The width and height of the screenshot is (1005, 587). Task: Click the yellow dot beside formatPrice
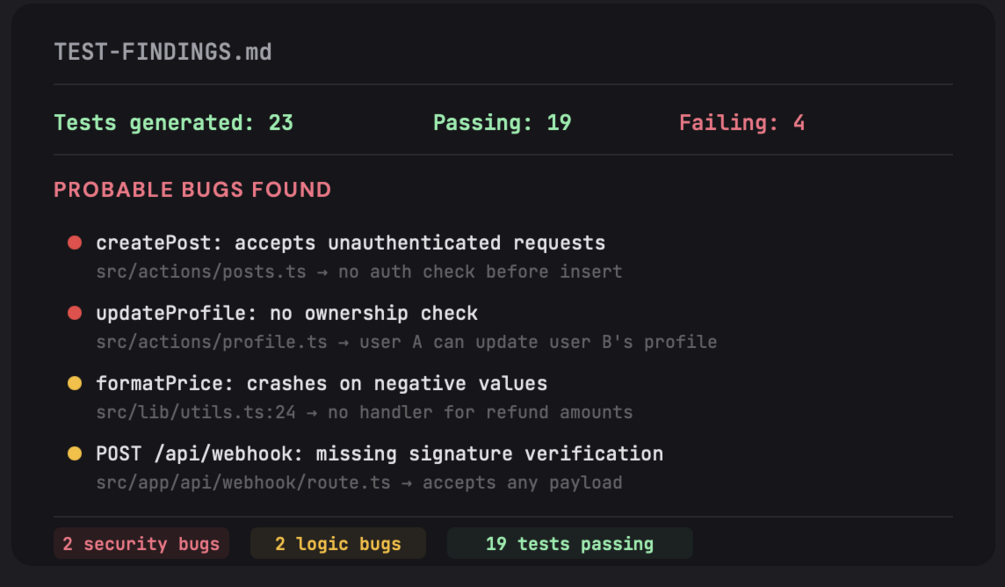click(74, 384)
